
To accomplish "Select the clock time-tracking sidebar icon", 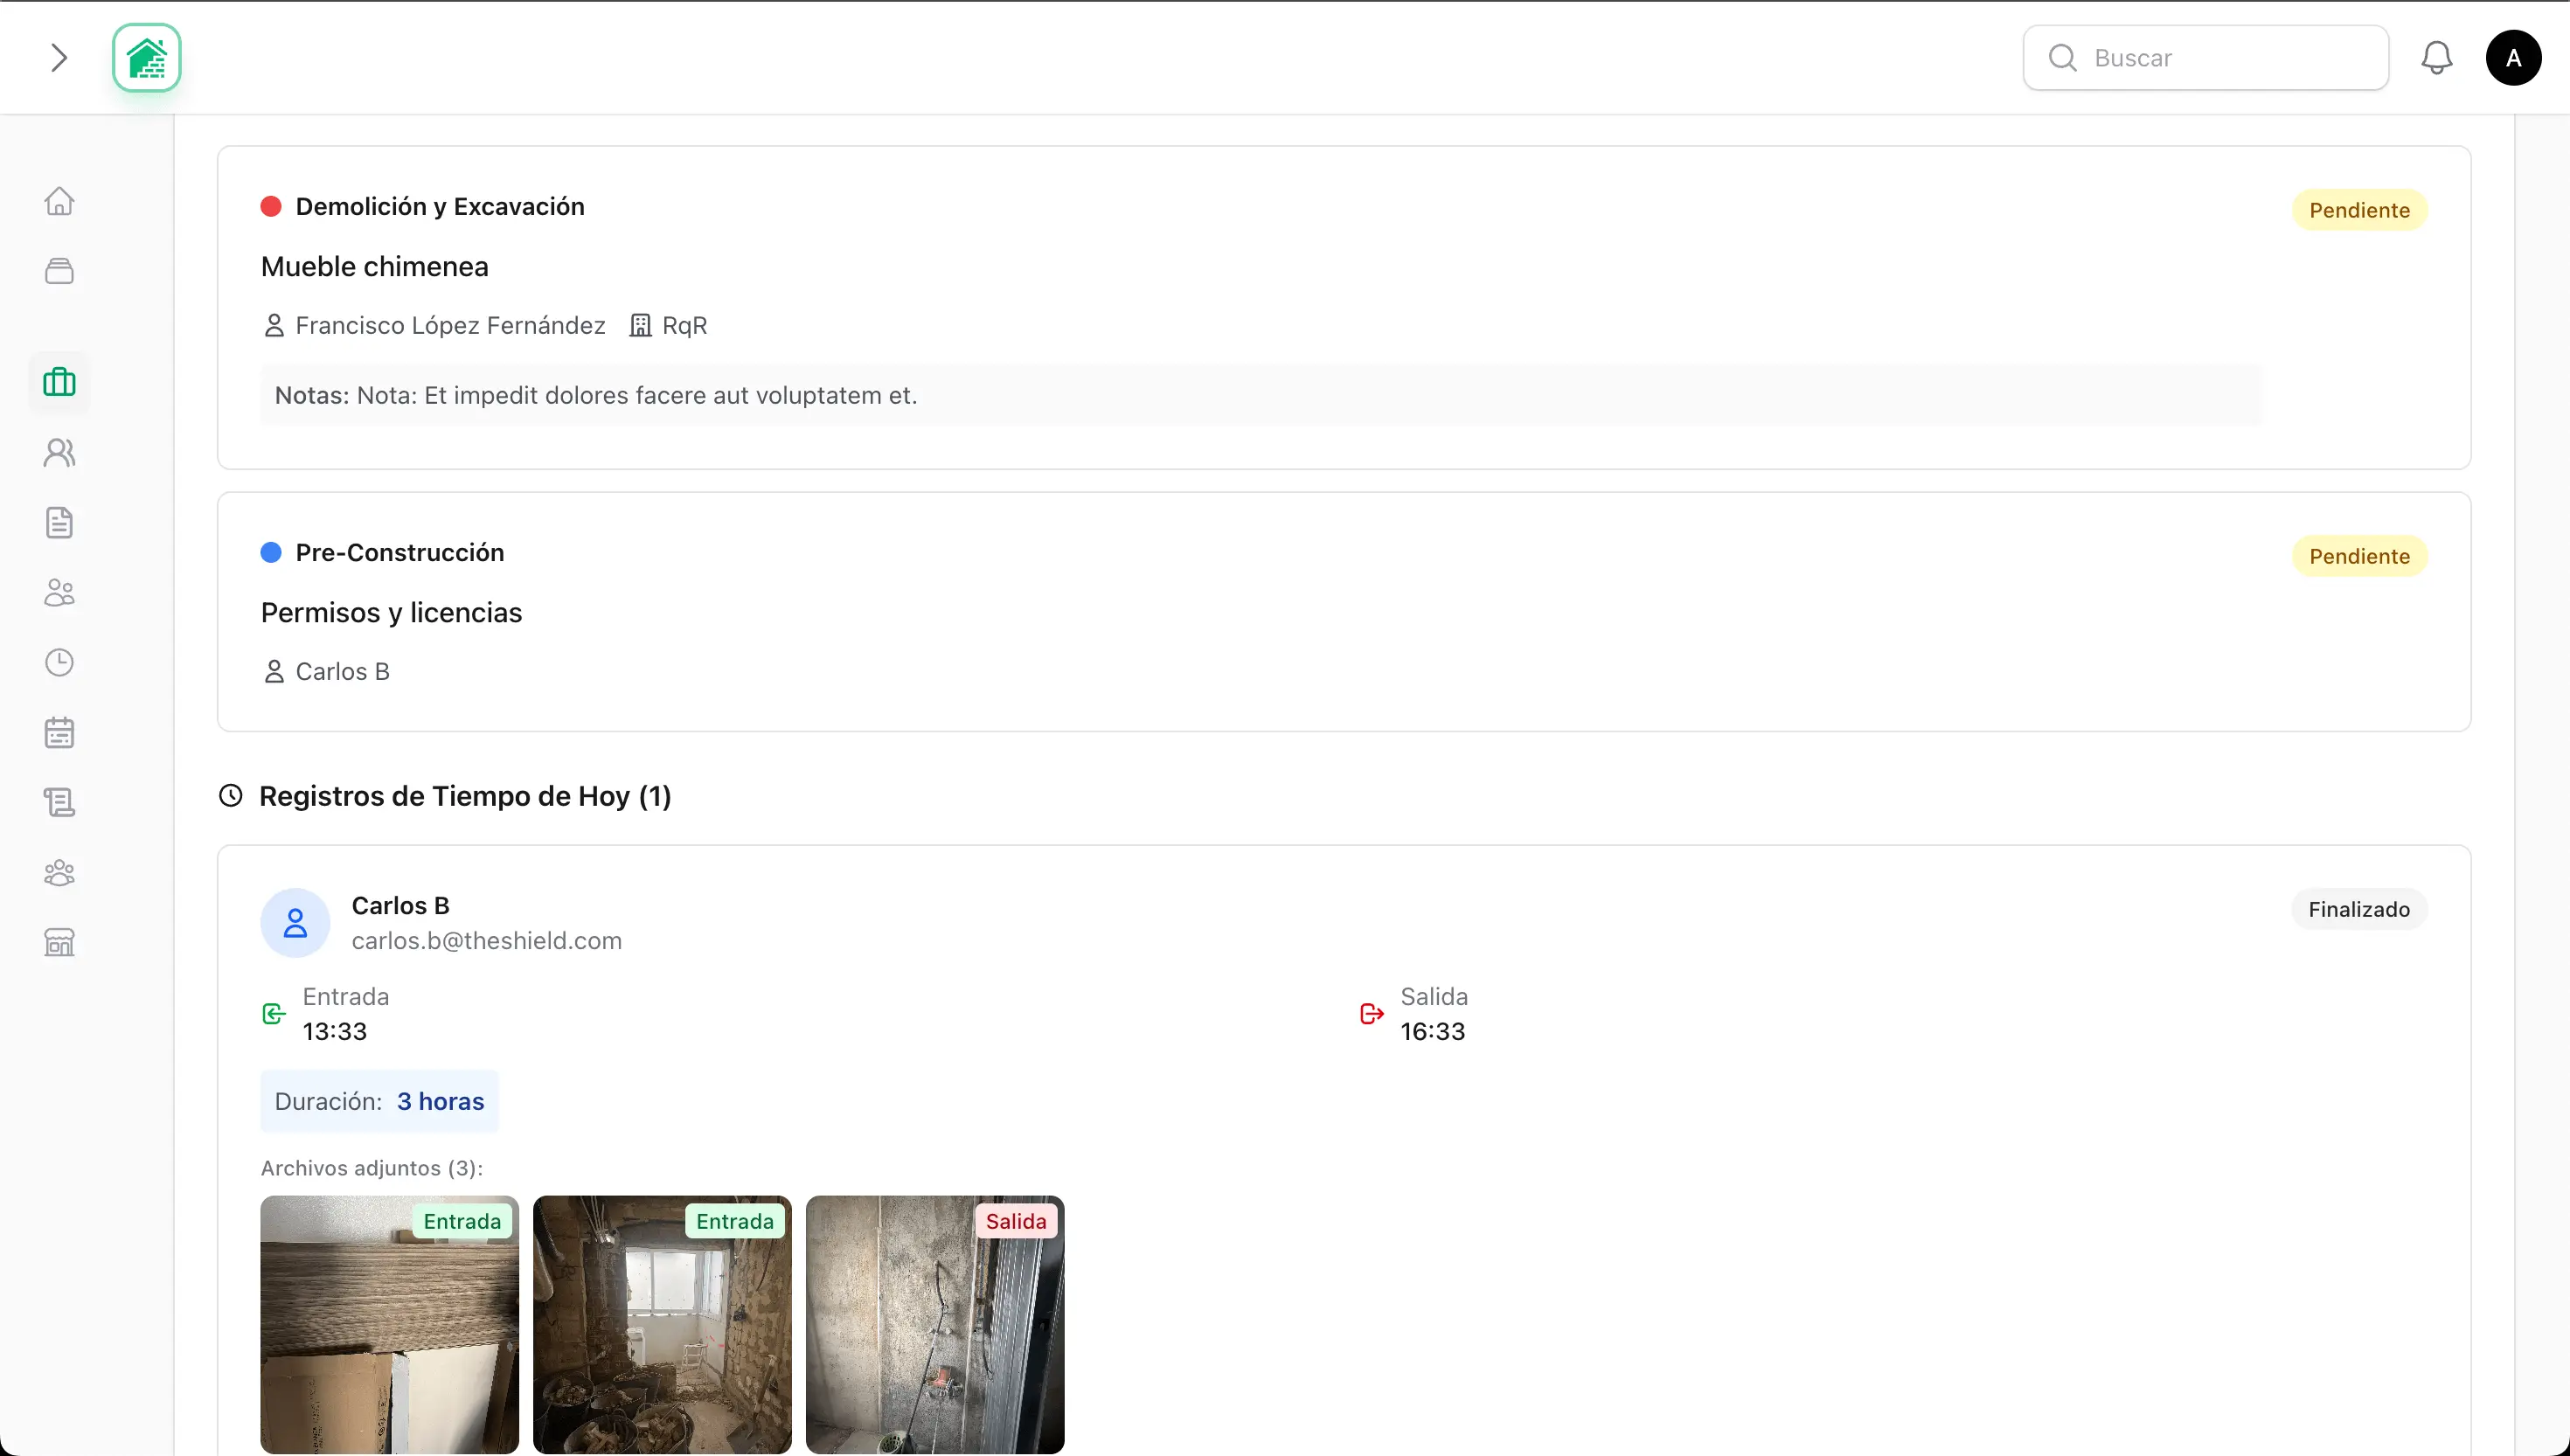I will click(x=59, y=662).
